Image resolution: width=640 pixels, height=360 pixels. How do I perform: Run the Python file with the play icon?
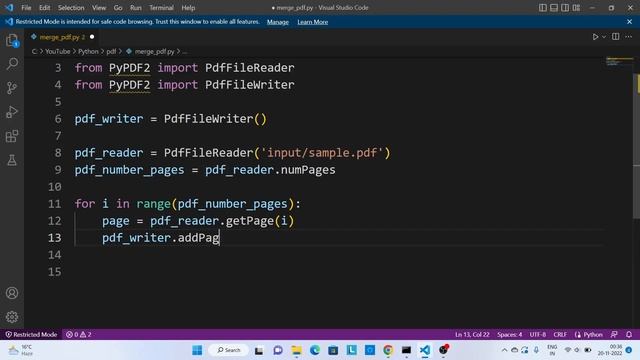pyautogui.click(x=595, y=37)
